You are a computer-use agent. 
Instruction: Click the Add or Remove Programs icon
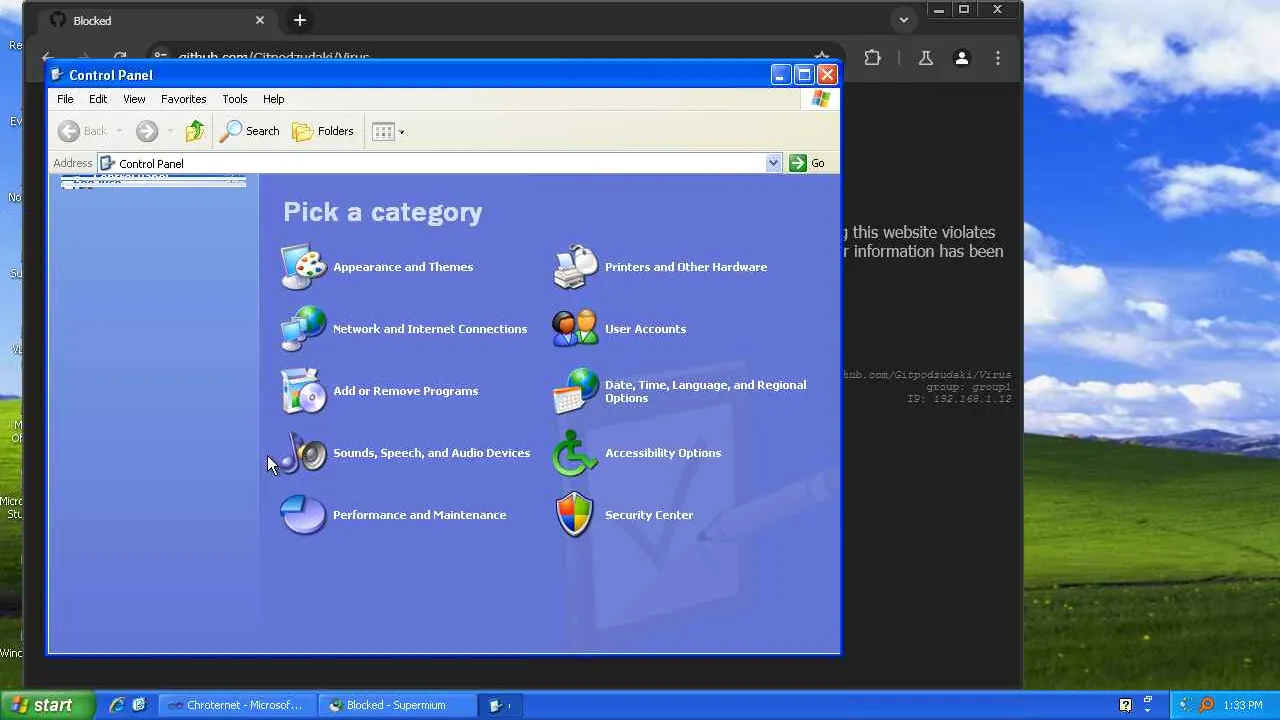(303, 391)
